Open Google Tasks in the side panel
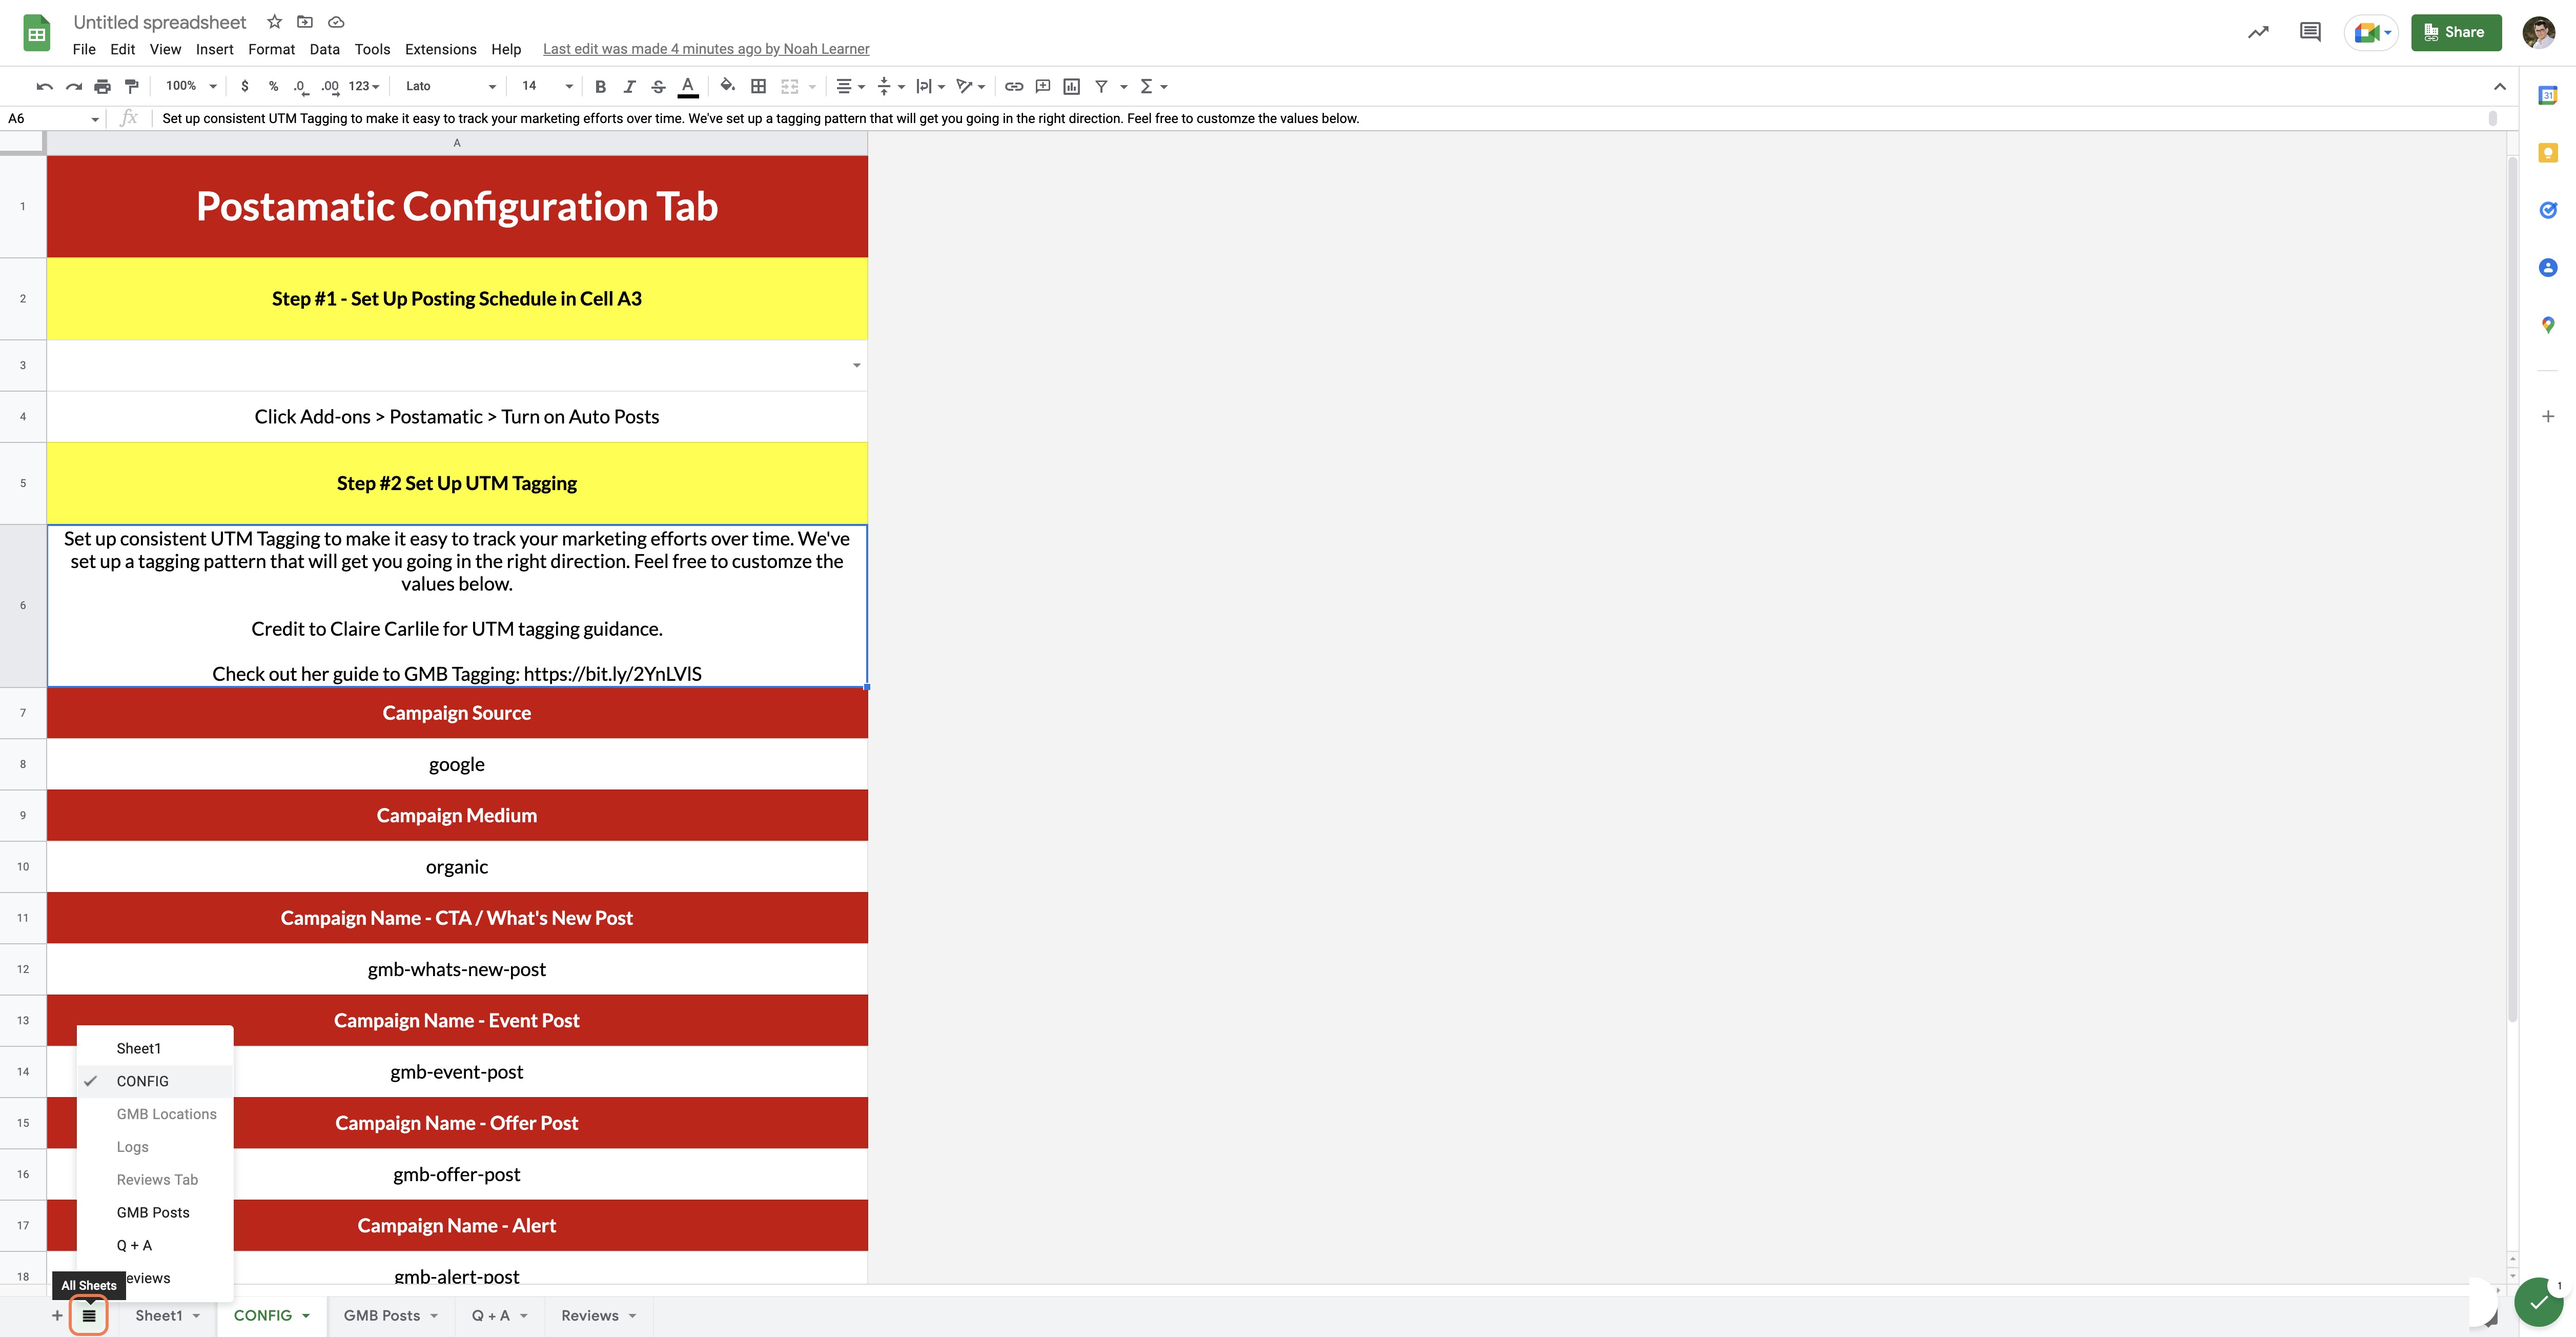 click(x=2548, y=210)
